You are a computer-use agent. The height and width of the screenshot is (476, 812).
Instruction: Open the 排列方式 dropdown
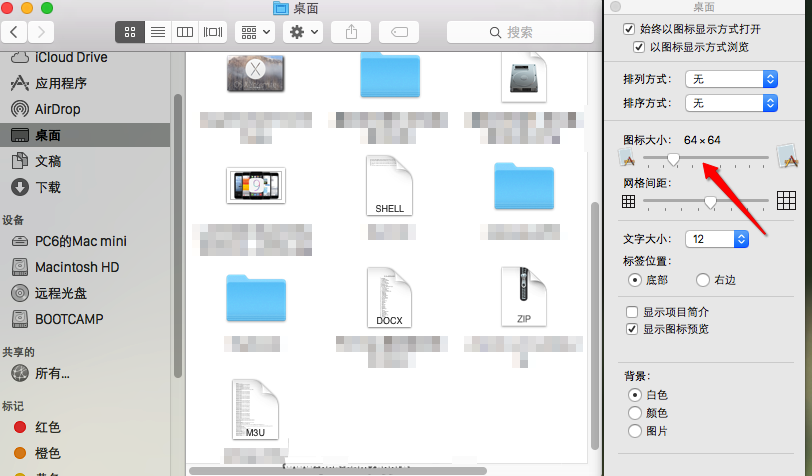tap(731, 79)
